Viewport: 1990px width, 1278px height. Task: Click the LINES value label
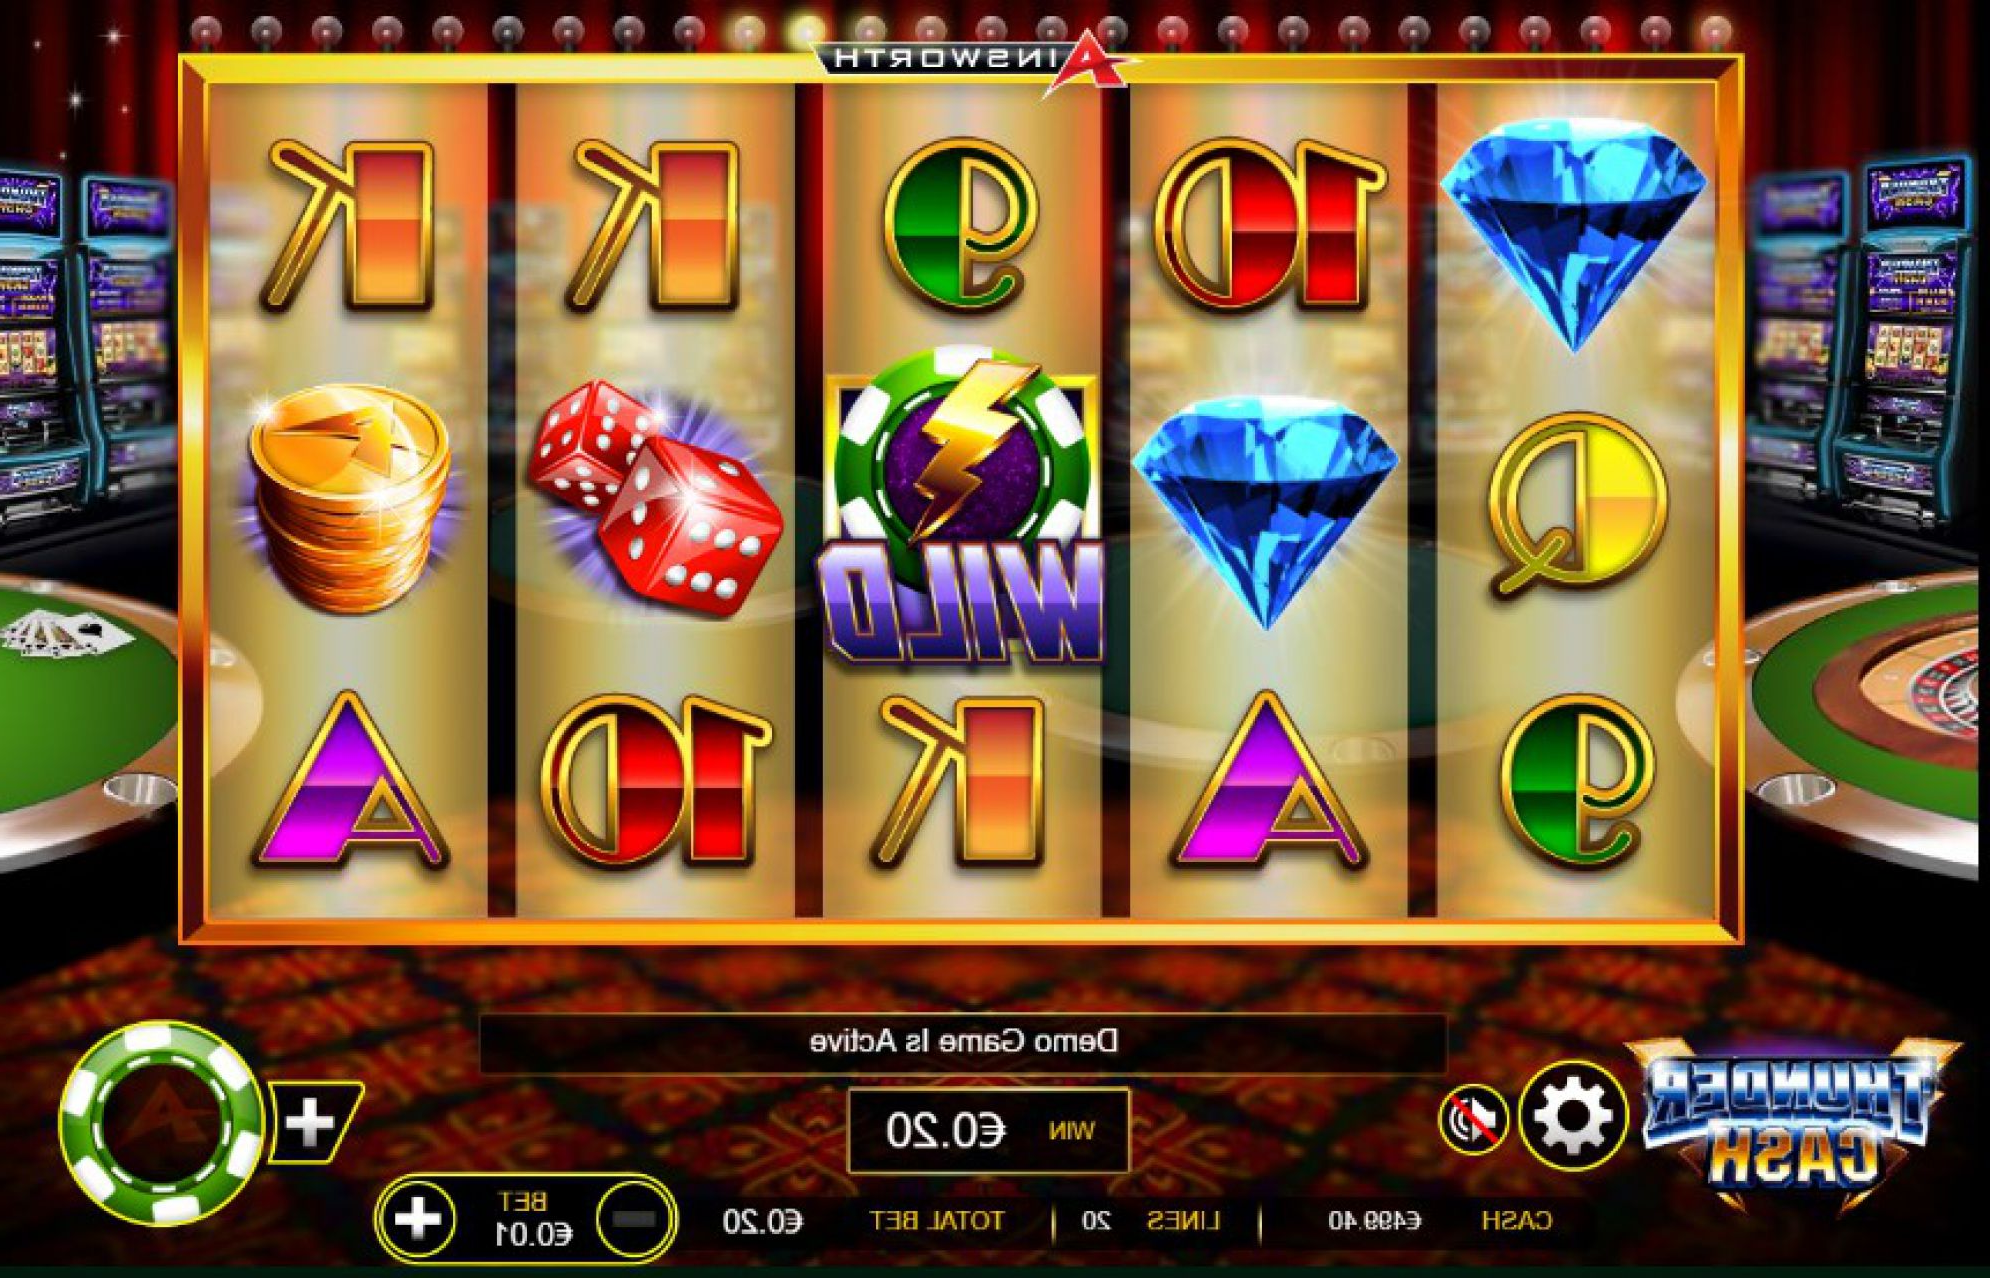(1150, 1220)
